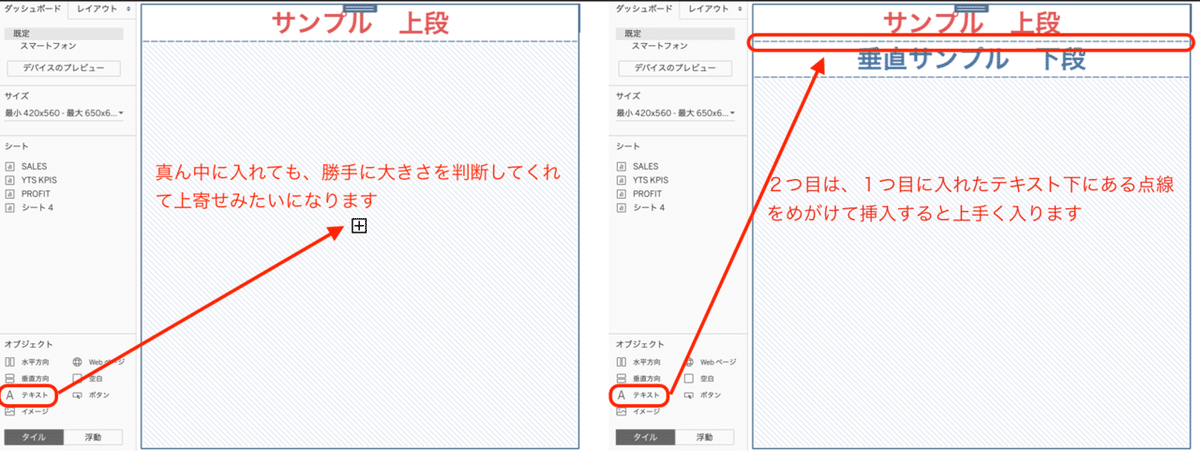Grab container handle atop right dashboard canvas
The height and width of the screenshot is (465, 1200).
972,6
